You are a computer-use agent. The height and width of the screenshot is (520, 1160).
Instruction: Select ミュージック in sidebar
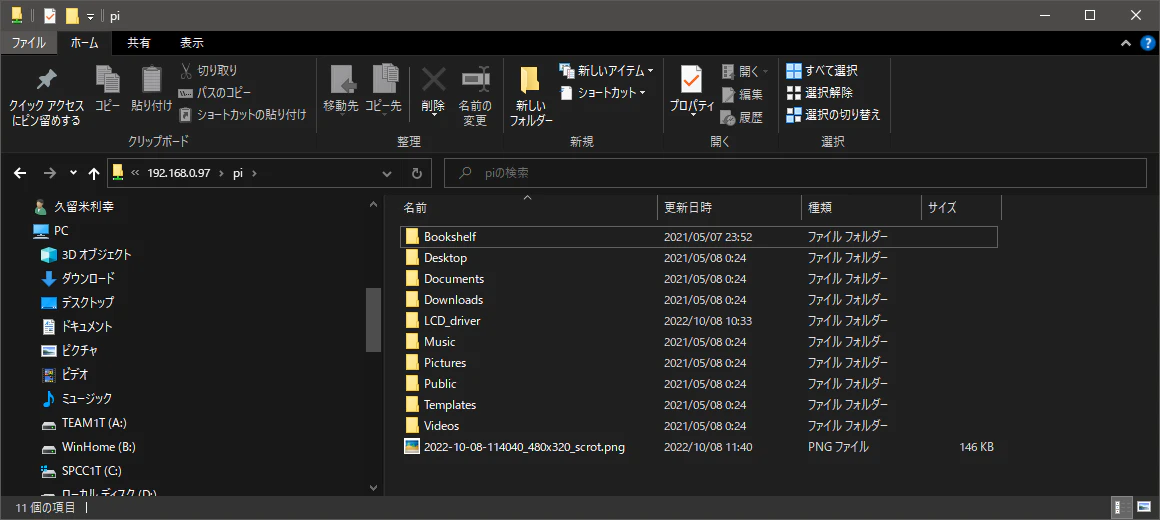[77, 398]
